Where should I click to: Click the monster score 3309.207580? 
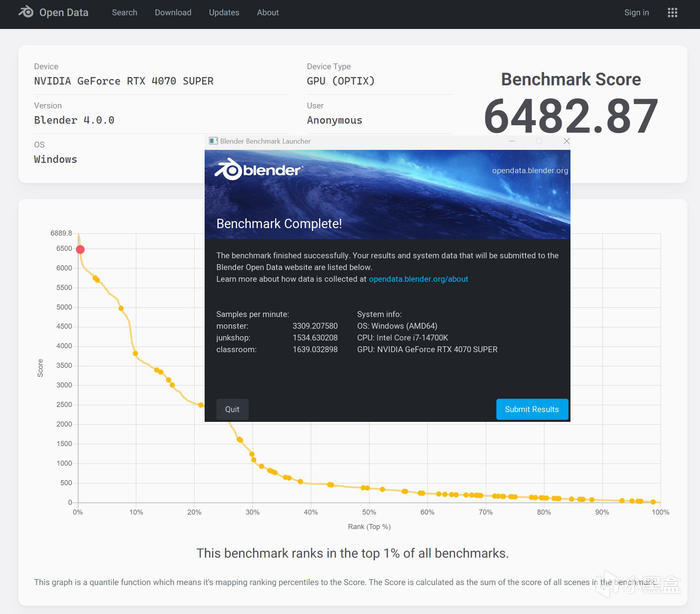(315, 326)
